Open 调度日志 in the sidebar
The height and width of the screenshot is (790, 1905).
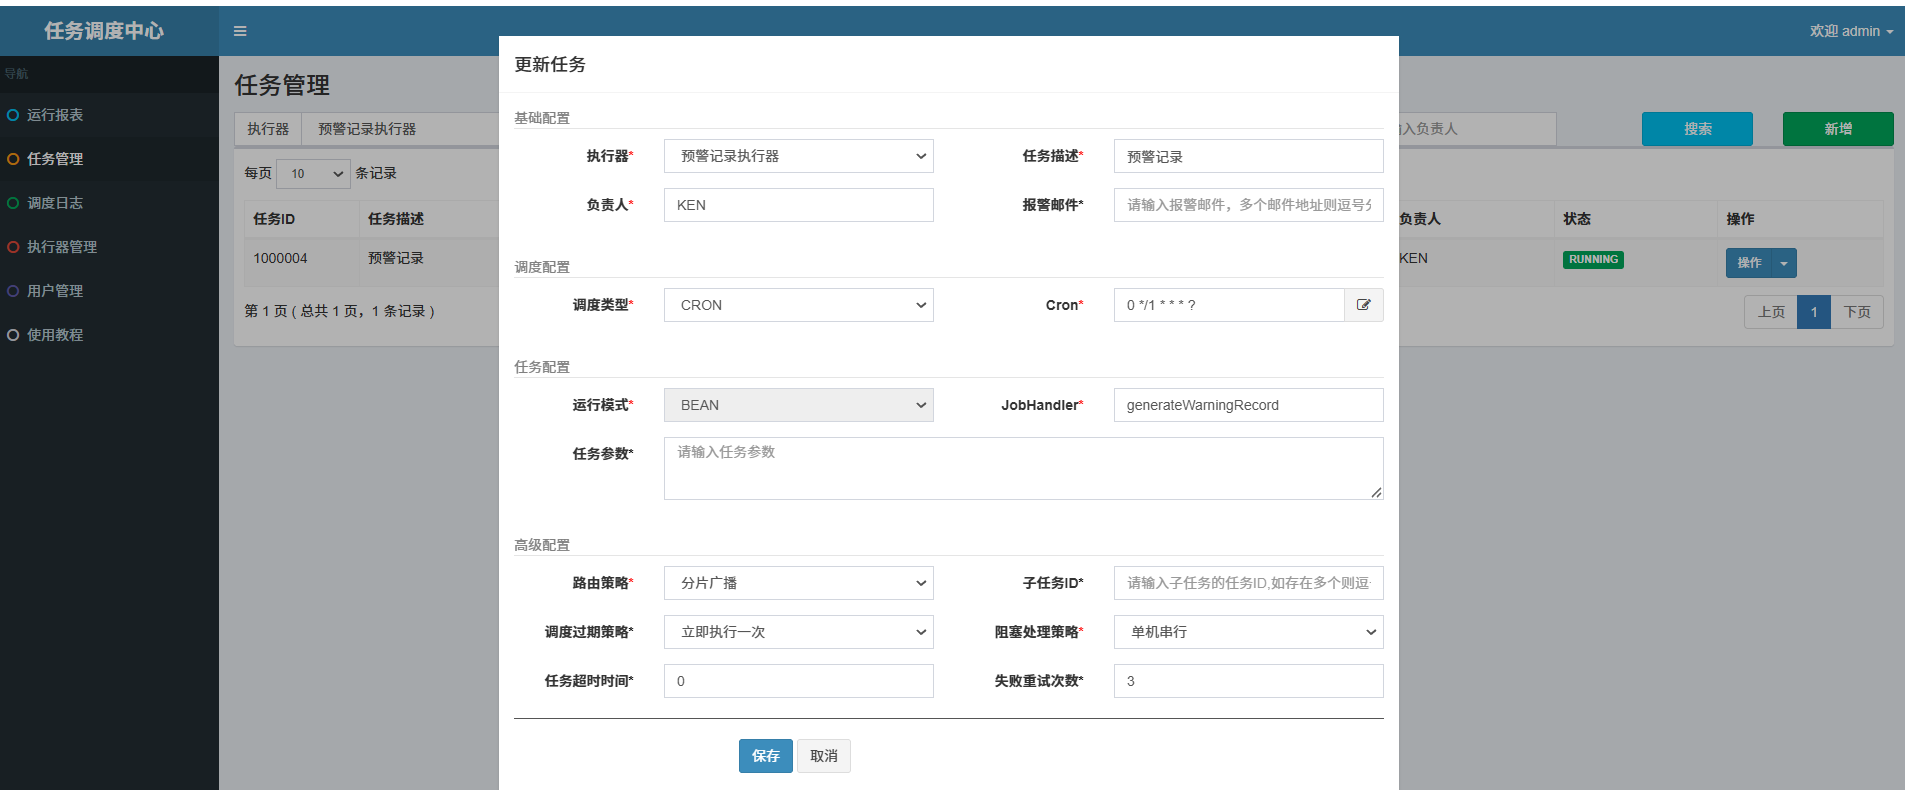pyautogui.click(x=109, y=203)
